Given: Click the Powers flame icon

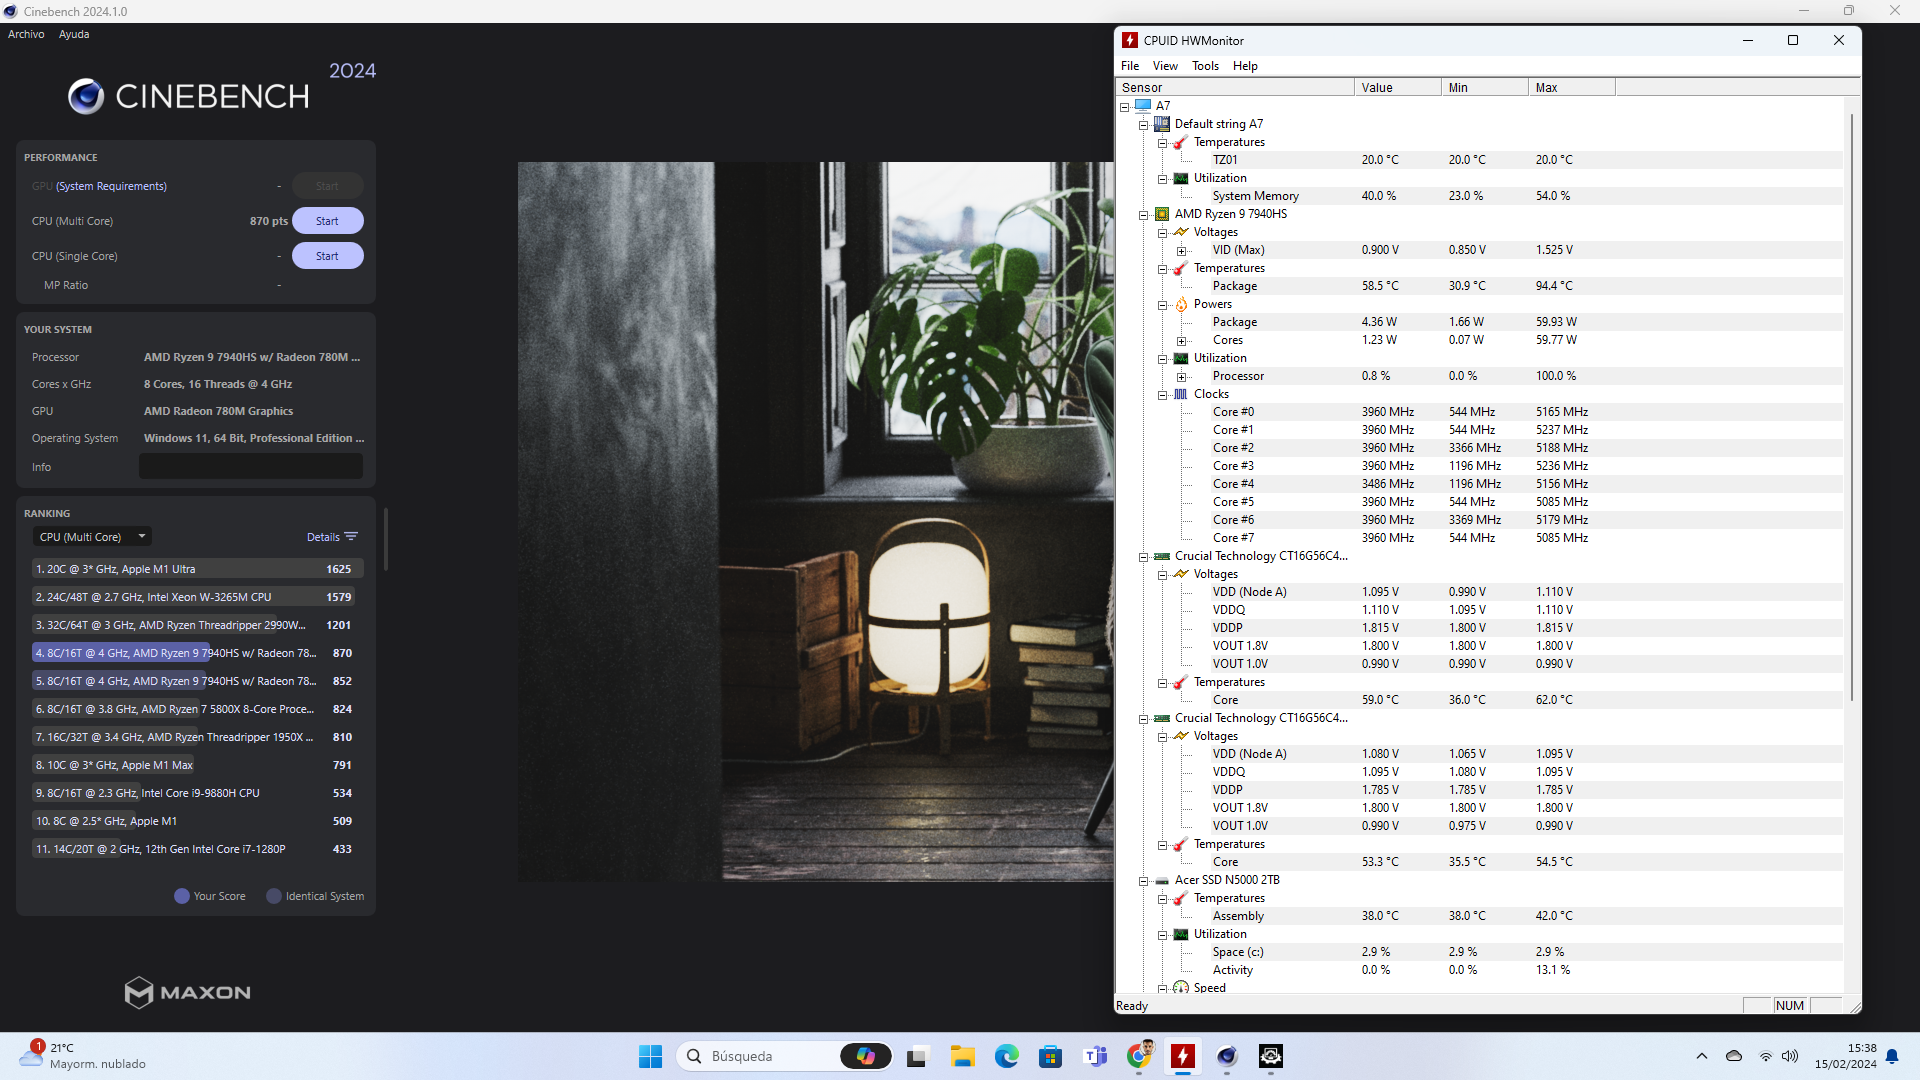Looking at the screenshot, I should click(1181, 304).
